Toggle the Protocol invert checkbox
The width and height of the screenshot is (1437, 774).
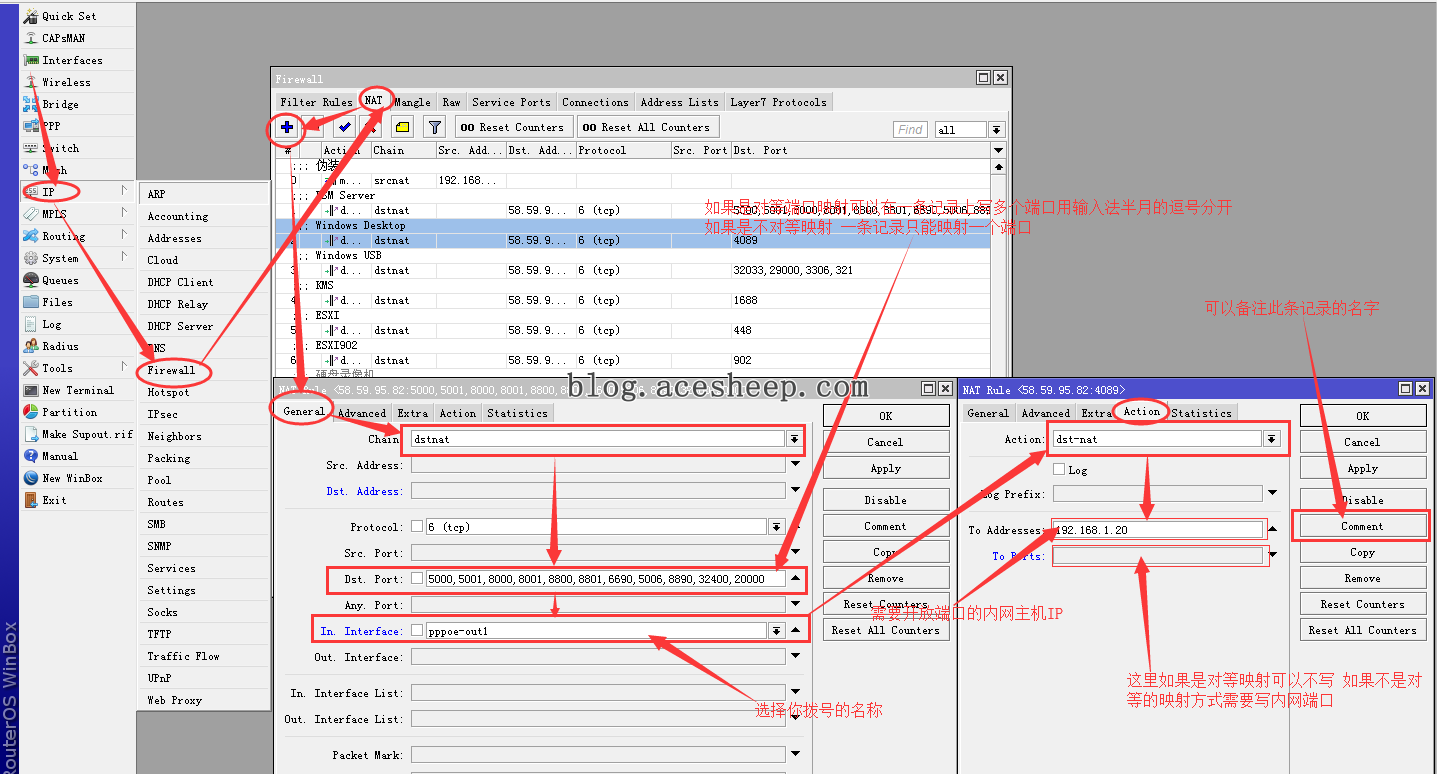pos(417,527)
